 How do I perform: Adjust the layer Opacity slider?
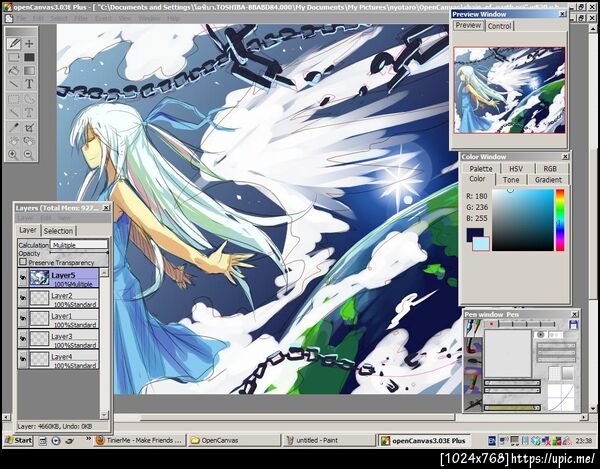[79, 253]
